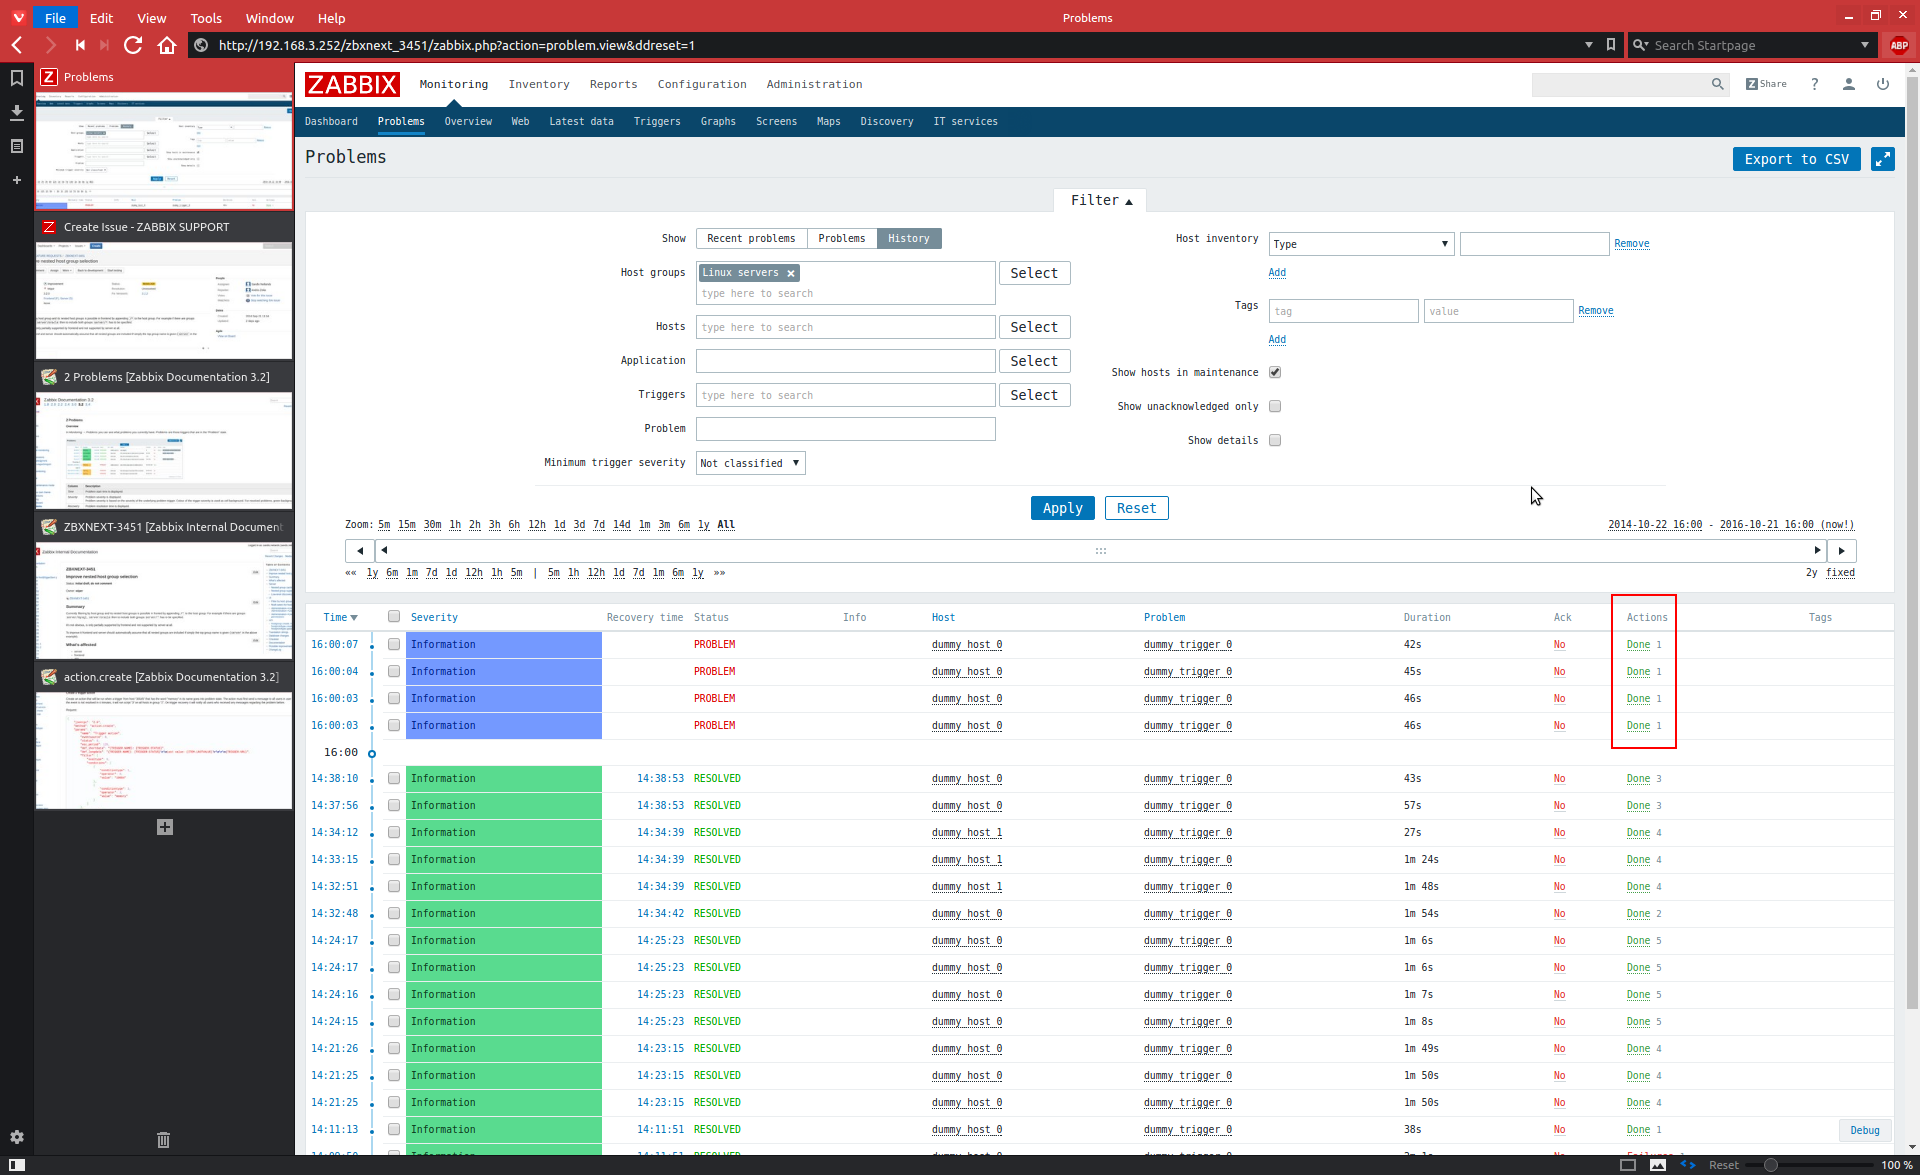Log out using the power icon
Viewport: 1920px width, 1175px height.
pyautogui.click(x=1883, y=84)
